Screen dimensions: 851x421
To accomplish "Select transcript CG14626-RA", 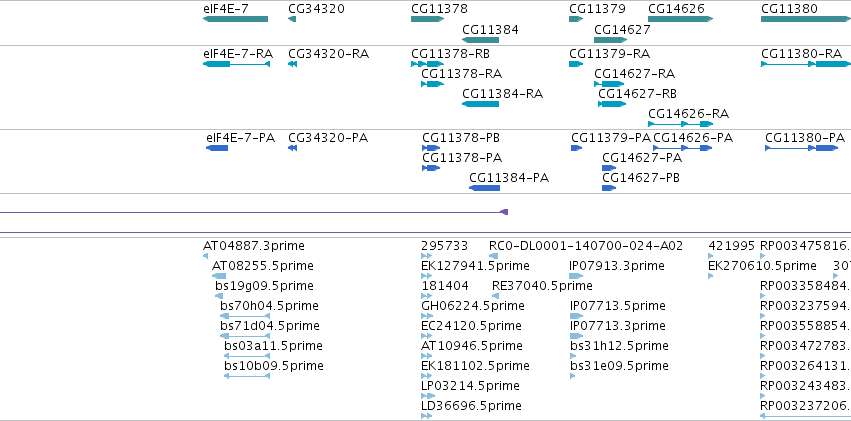I will click(680, 124).
